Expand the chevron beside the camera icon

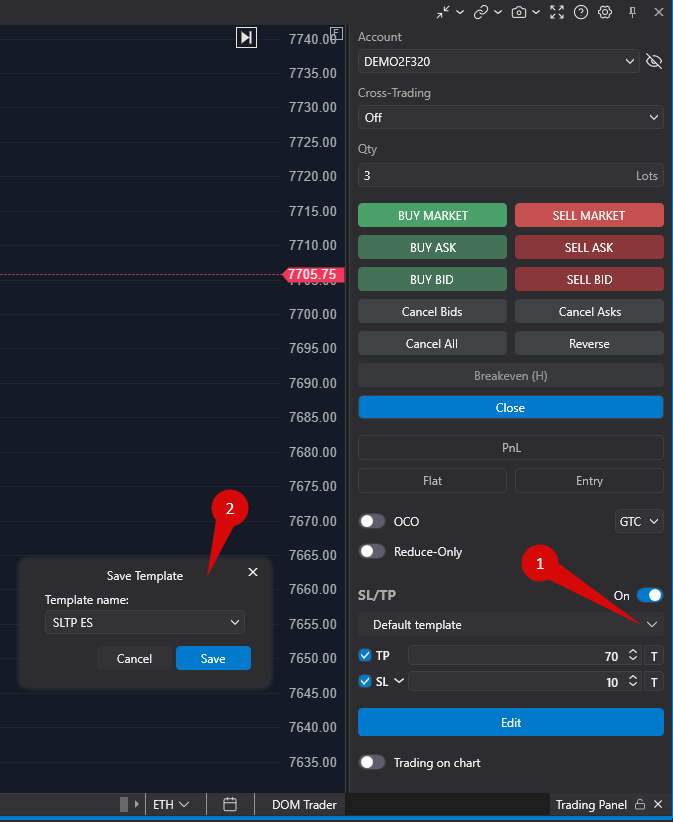click(536, 12)
